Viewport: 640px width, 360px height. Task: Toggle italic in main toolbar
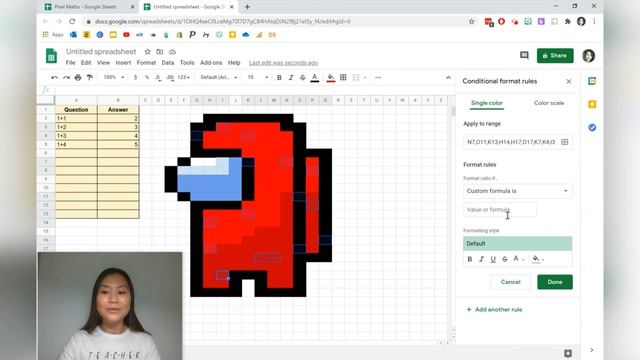point(291,78)
